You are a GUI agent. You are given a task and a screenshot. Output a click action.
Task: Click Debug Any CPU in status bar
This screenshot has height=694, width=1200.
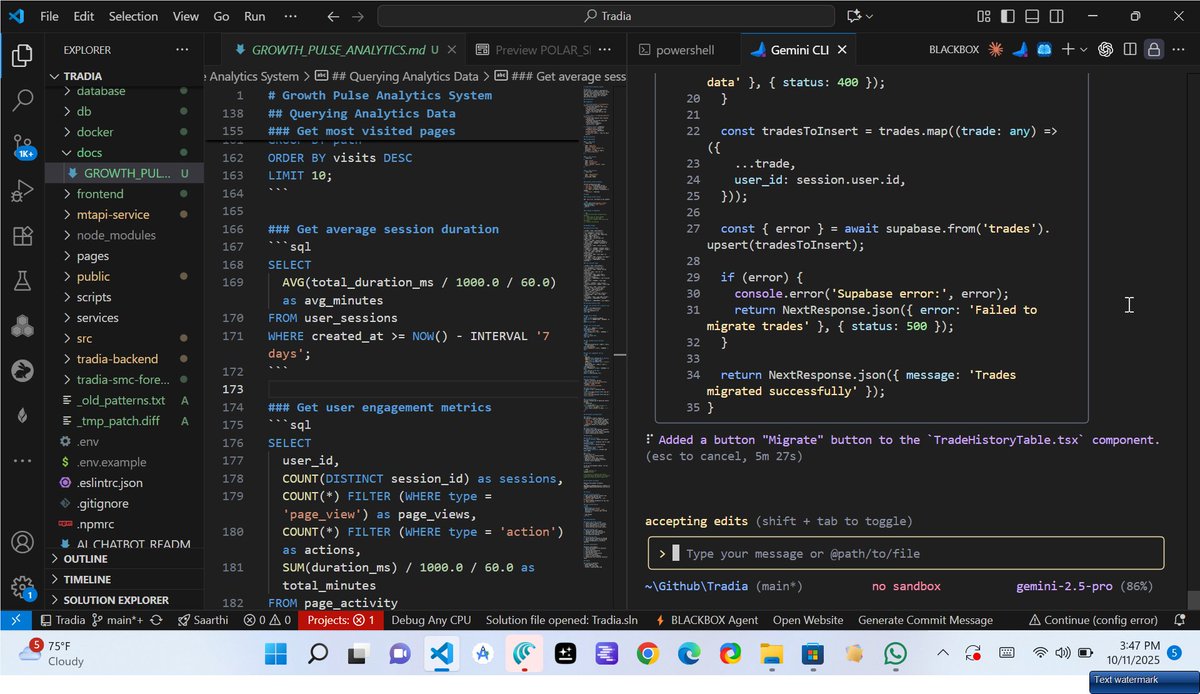(x=431, y=620)
